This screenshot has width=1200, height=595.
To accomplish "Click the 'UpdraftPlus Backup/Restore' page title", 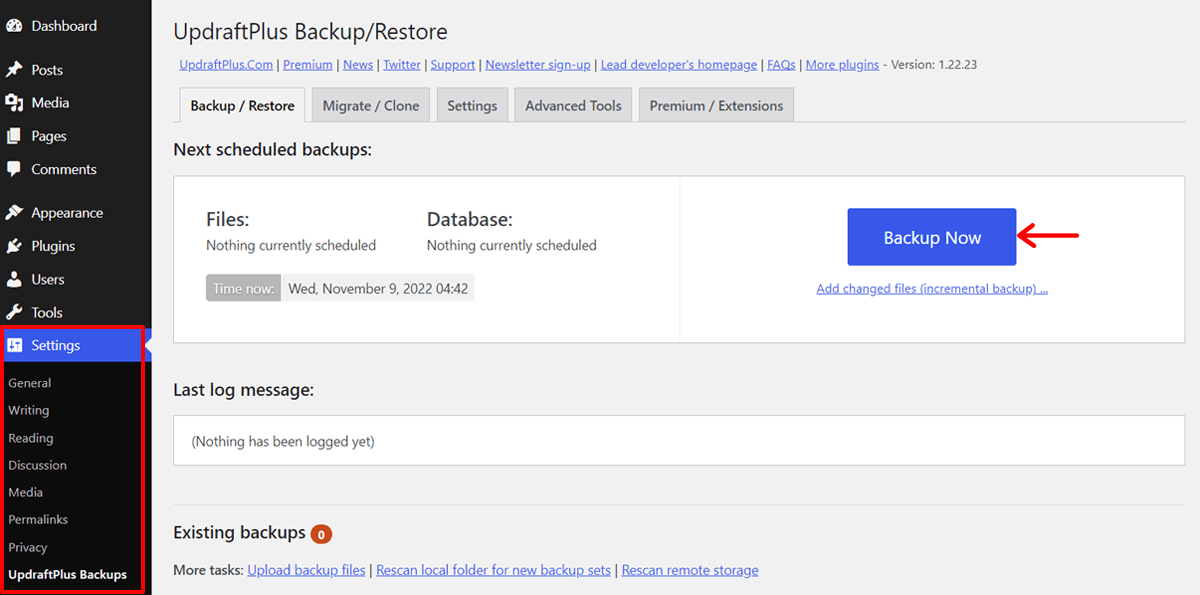I will click(310, 32).
